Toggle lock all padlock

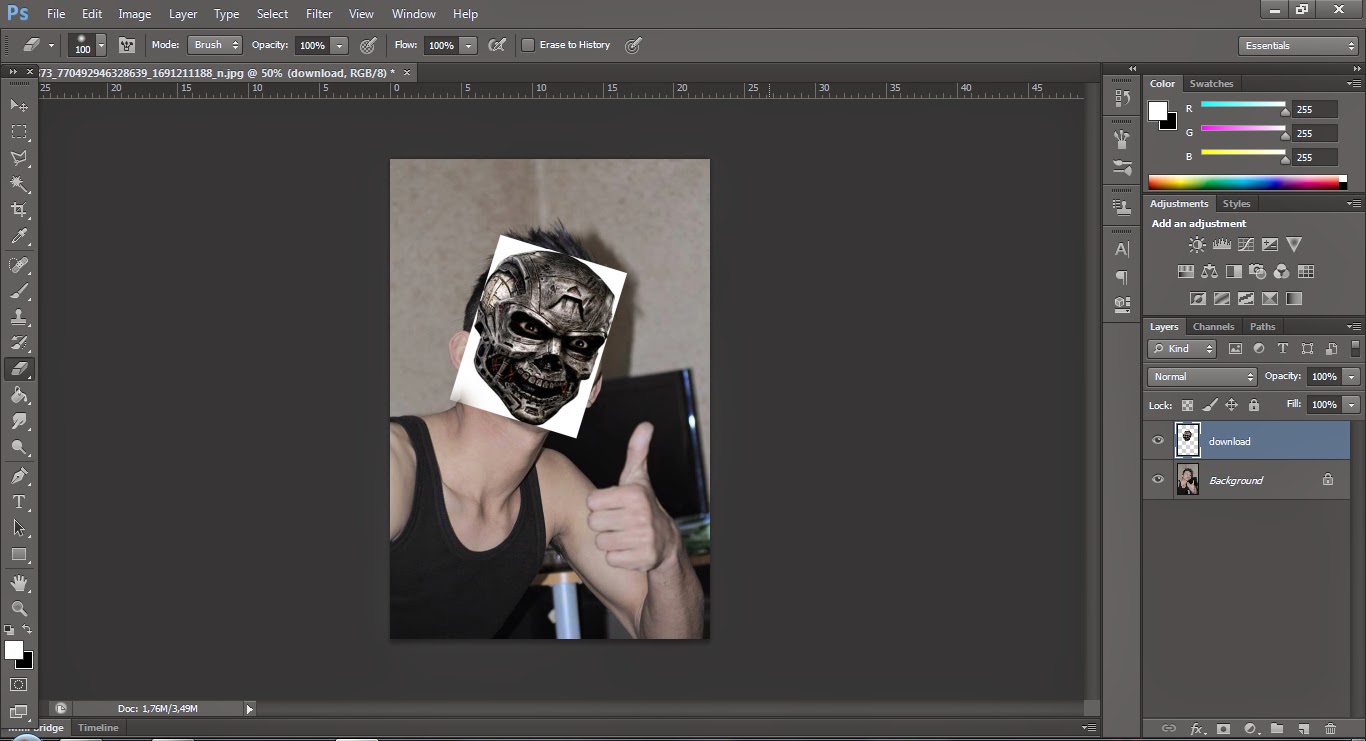coord(1254,405)
